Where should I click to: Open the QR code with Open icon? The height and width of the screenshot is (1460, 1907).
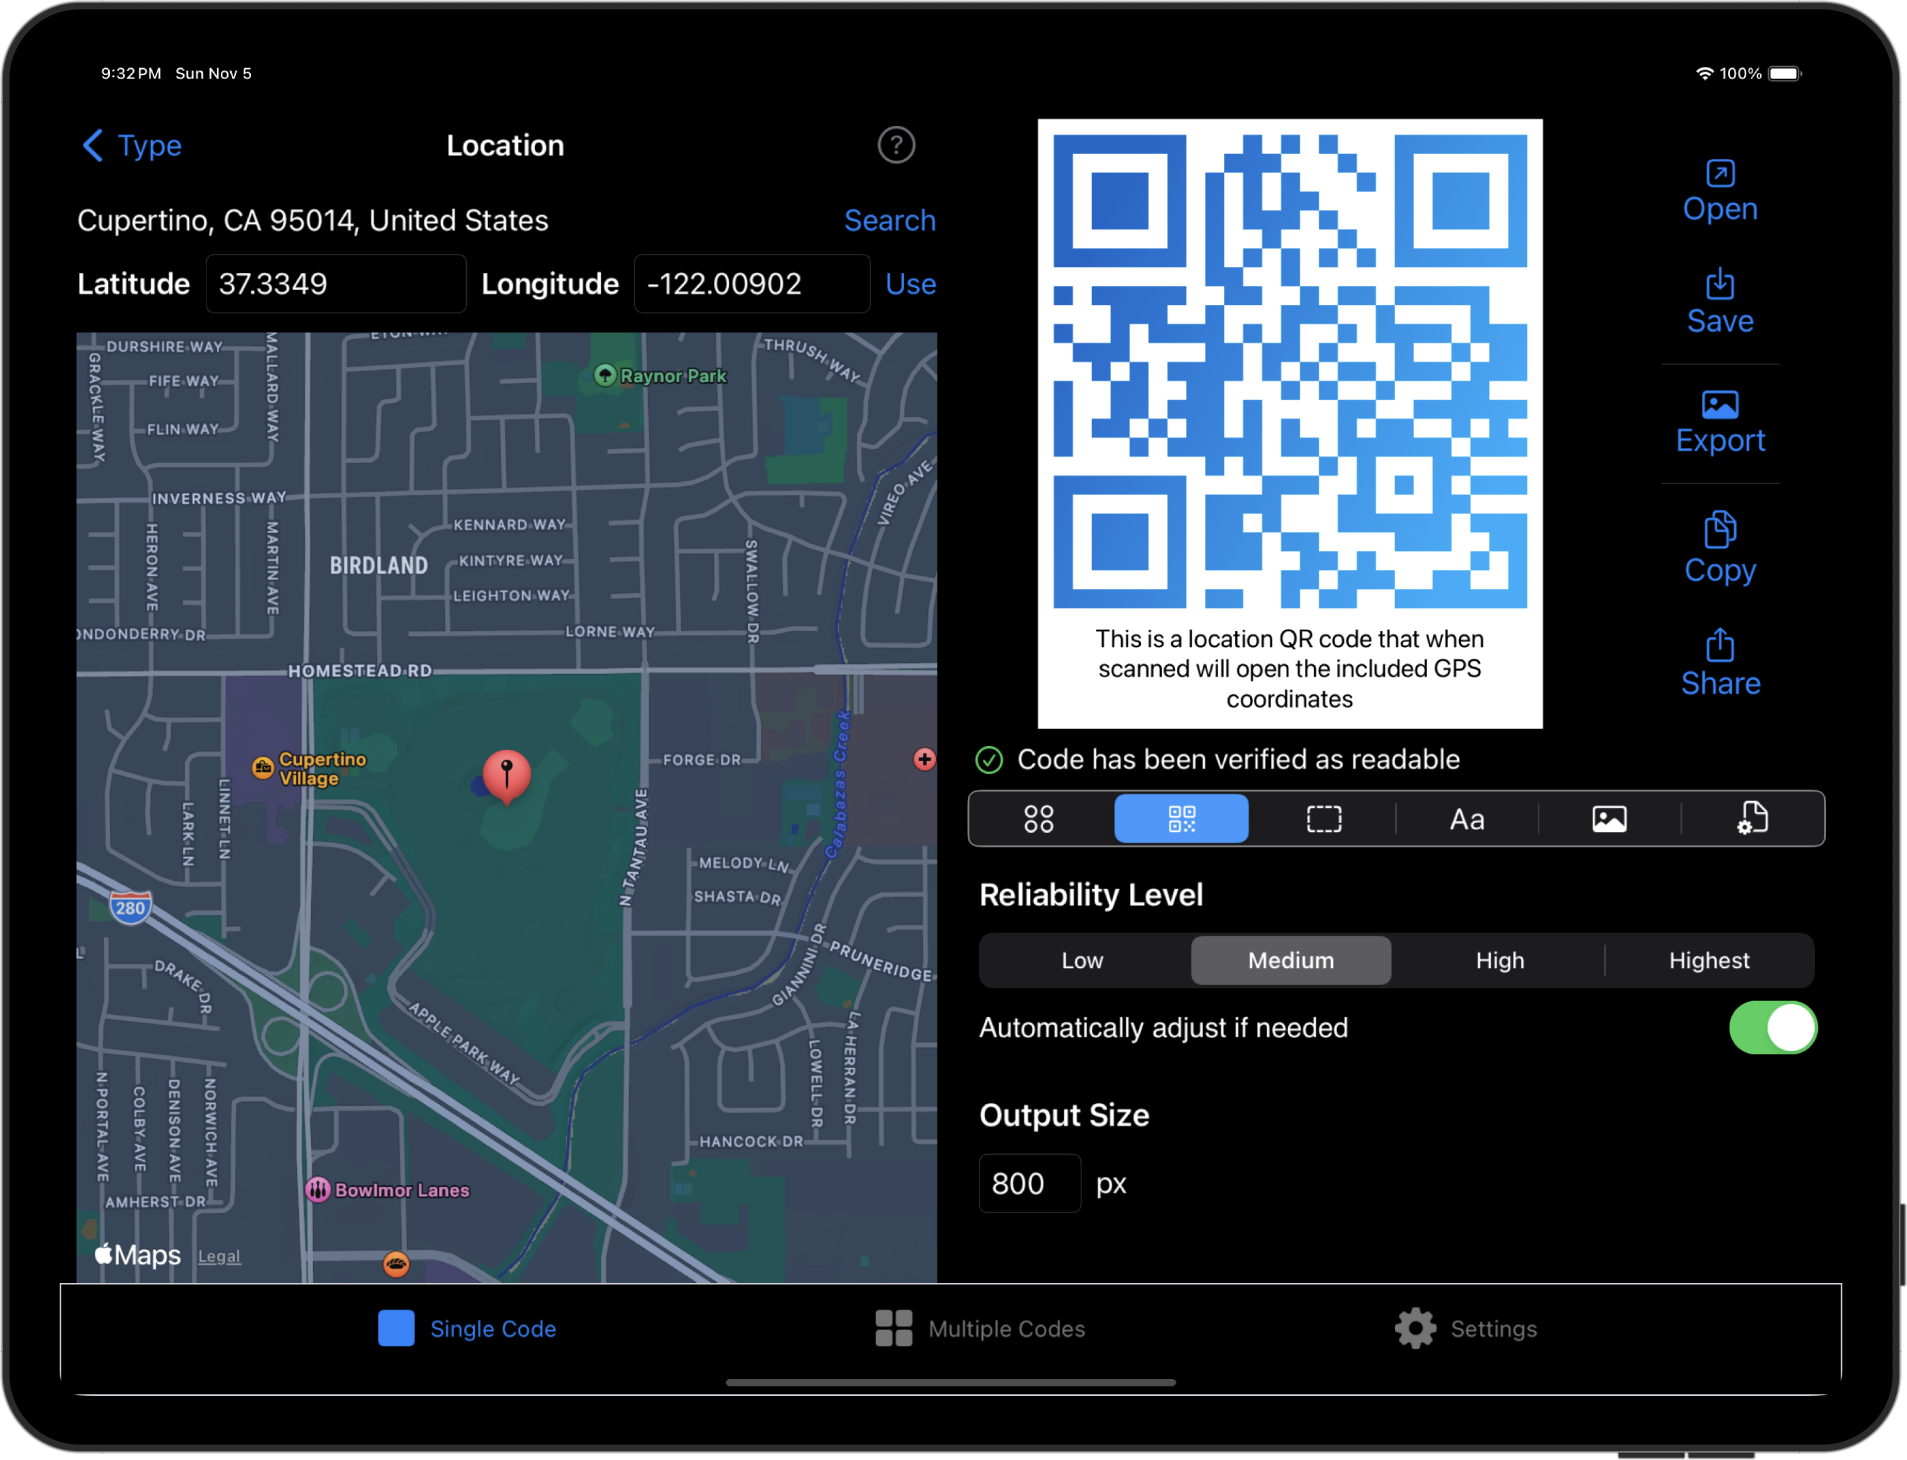tap(1719, 191)
